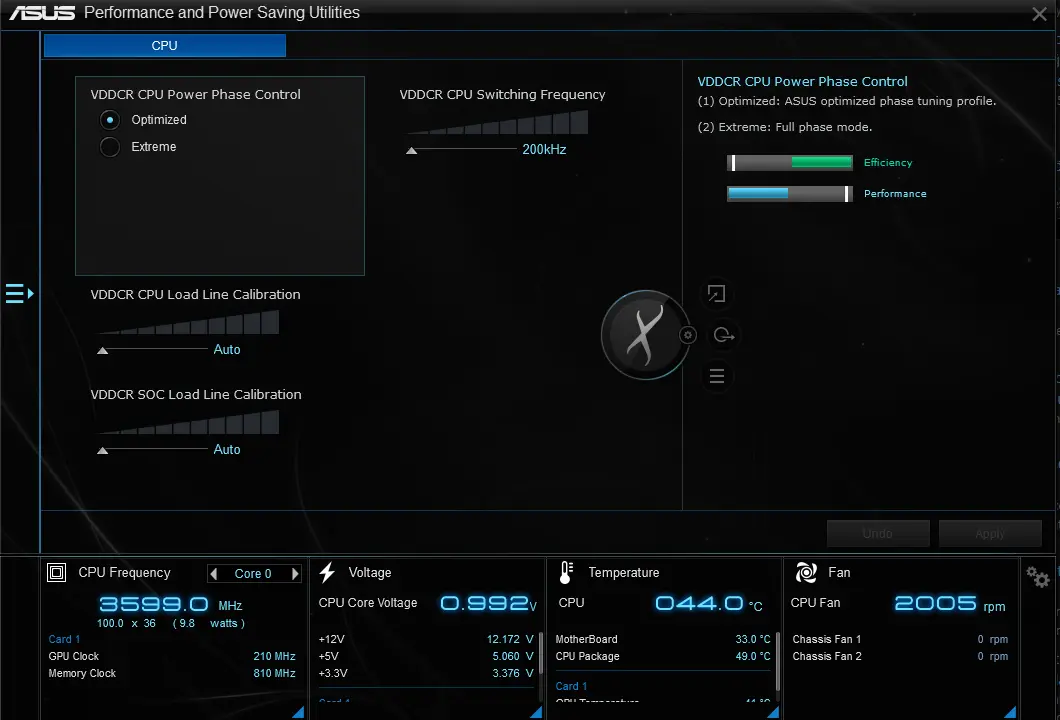Click the 200kHz switching frequency value
Viewport: 1060px width, 720px height.
tap(544, 149)
